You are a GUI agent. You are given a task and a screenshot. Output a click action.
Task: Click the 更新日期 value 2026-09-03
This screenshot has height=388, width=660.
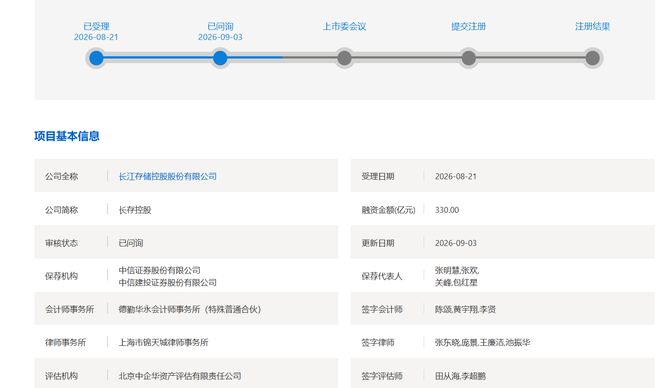point(456,243)
